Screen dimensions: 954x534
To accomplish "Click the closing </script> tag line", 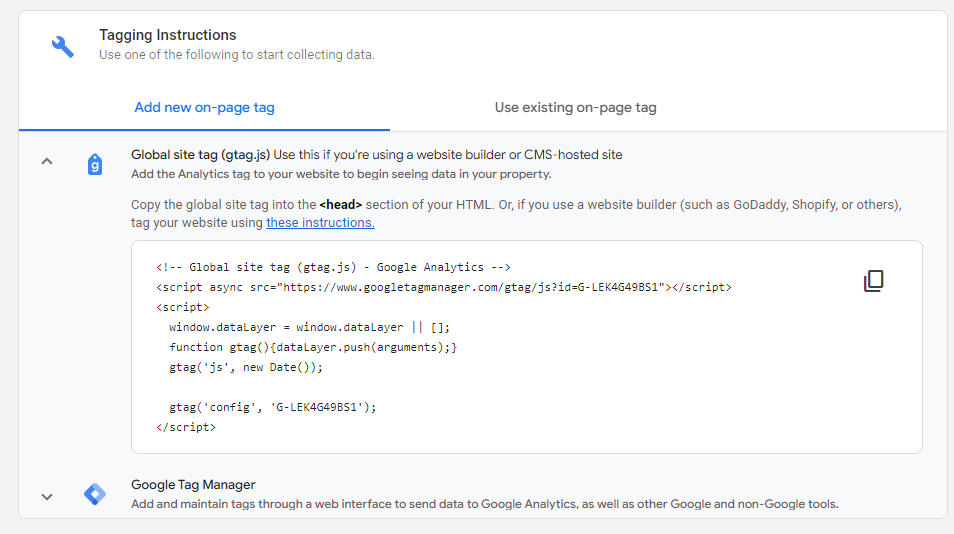I will 186,427.
